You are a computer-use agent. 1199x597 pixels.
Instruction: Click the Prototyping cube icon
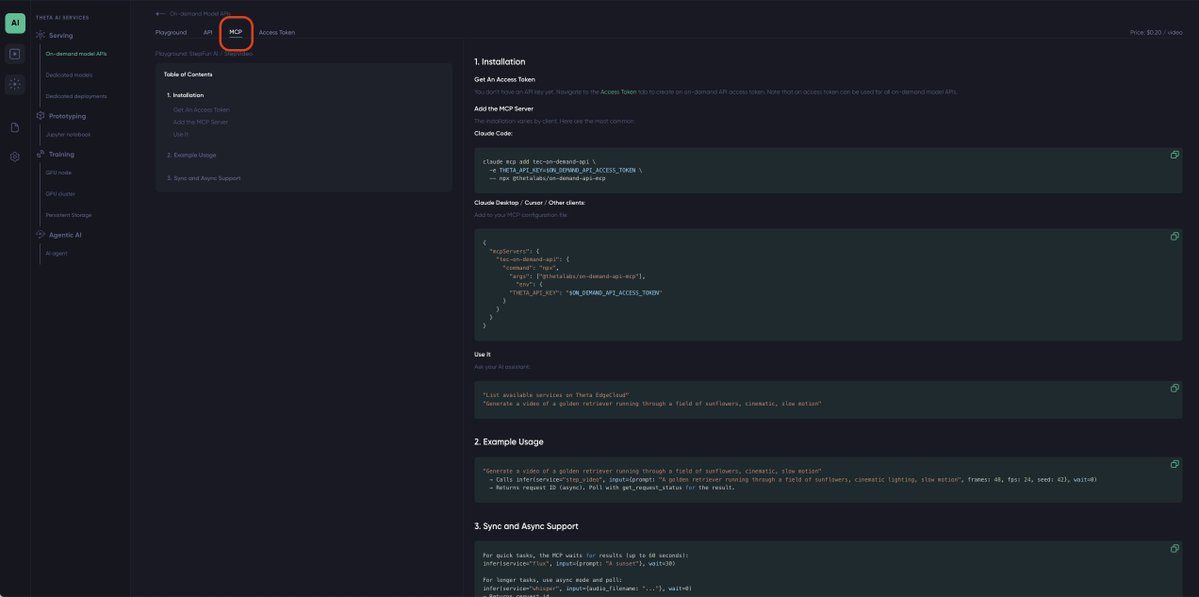pos(41,115)
